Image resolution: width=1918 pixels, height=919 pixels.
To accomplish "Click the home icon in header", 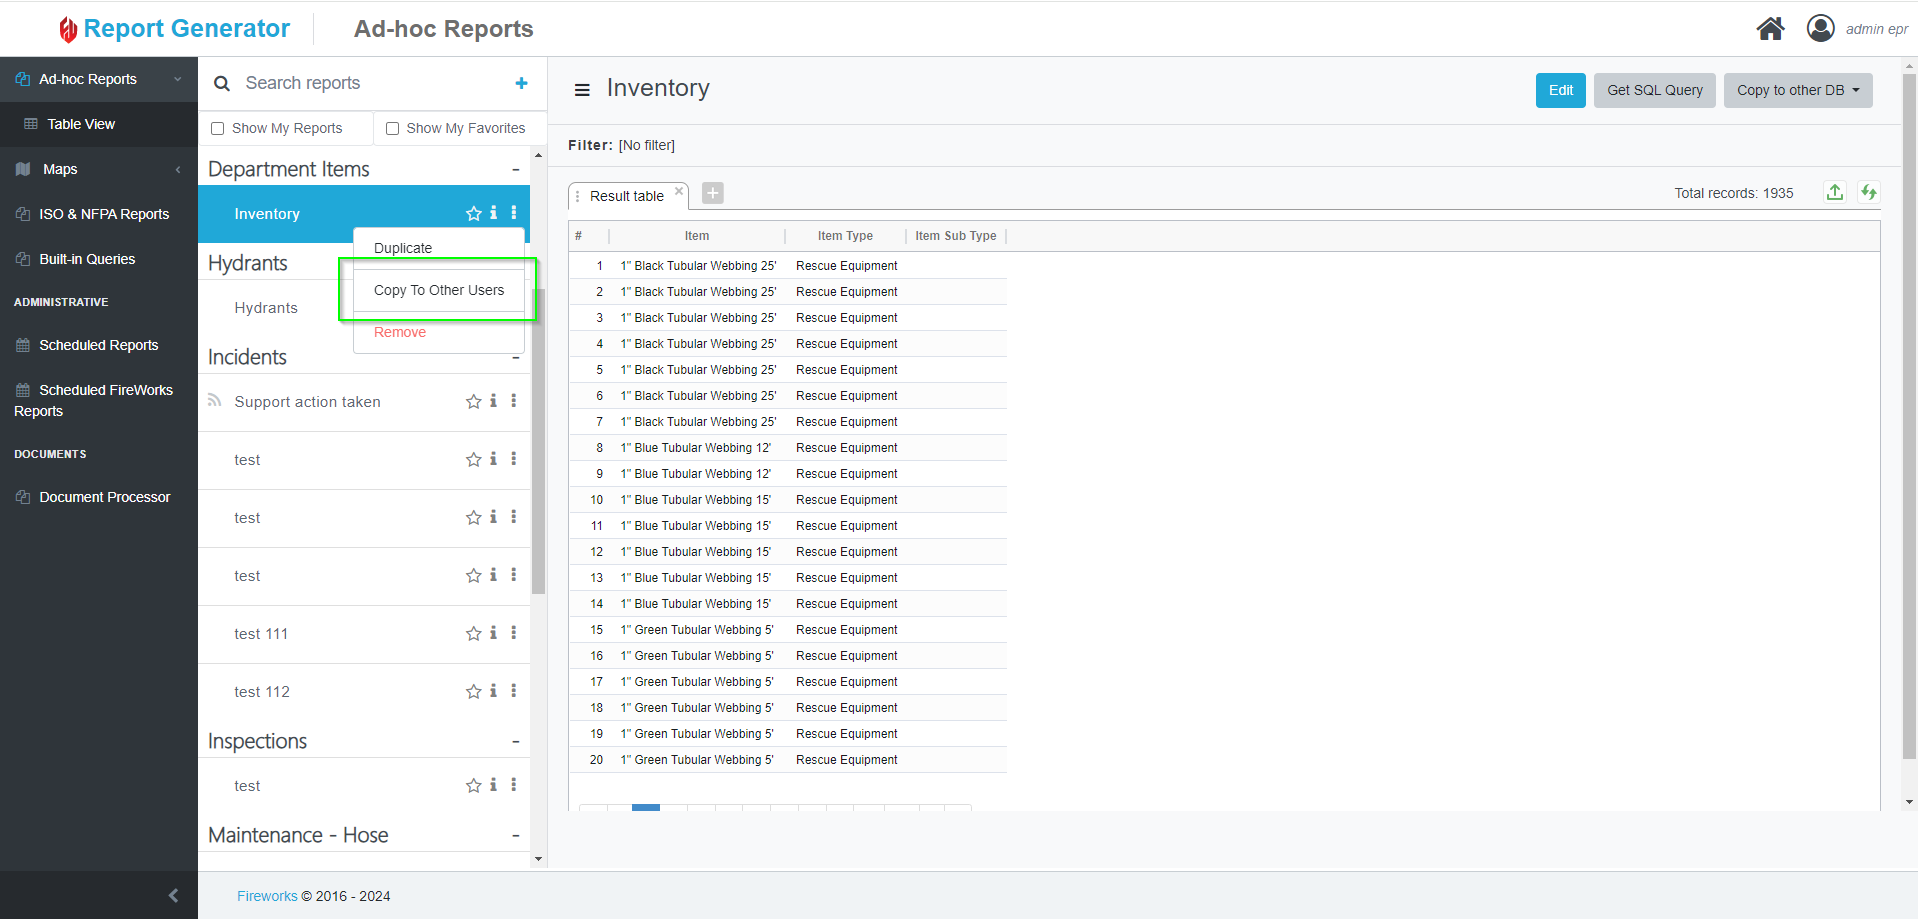I will tap(1770, 29).
